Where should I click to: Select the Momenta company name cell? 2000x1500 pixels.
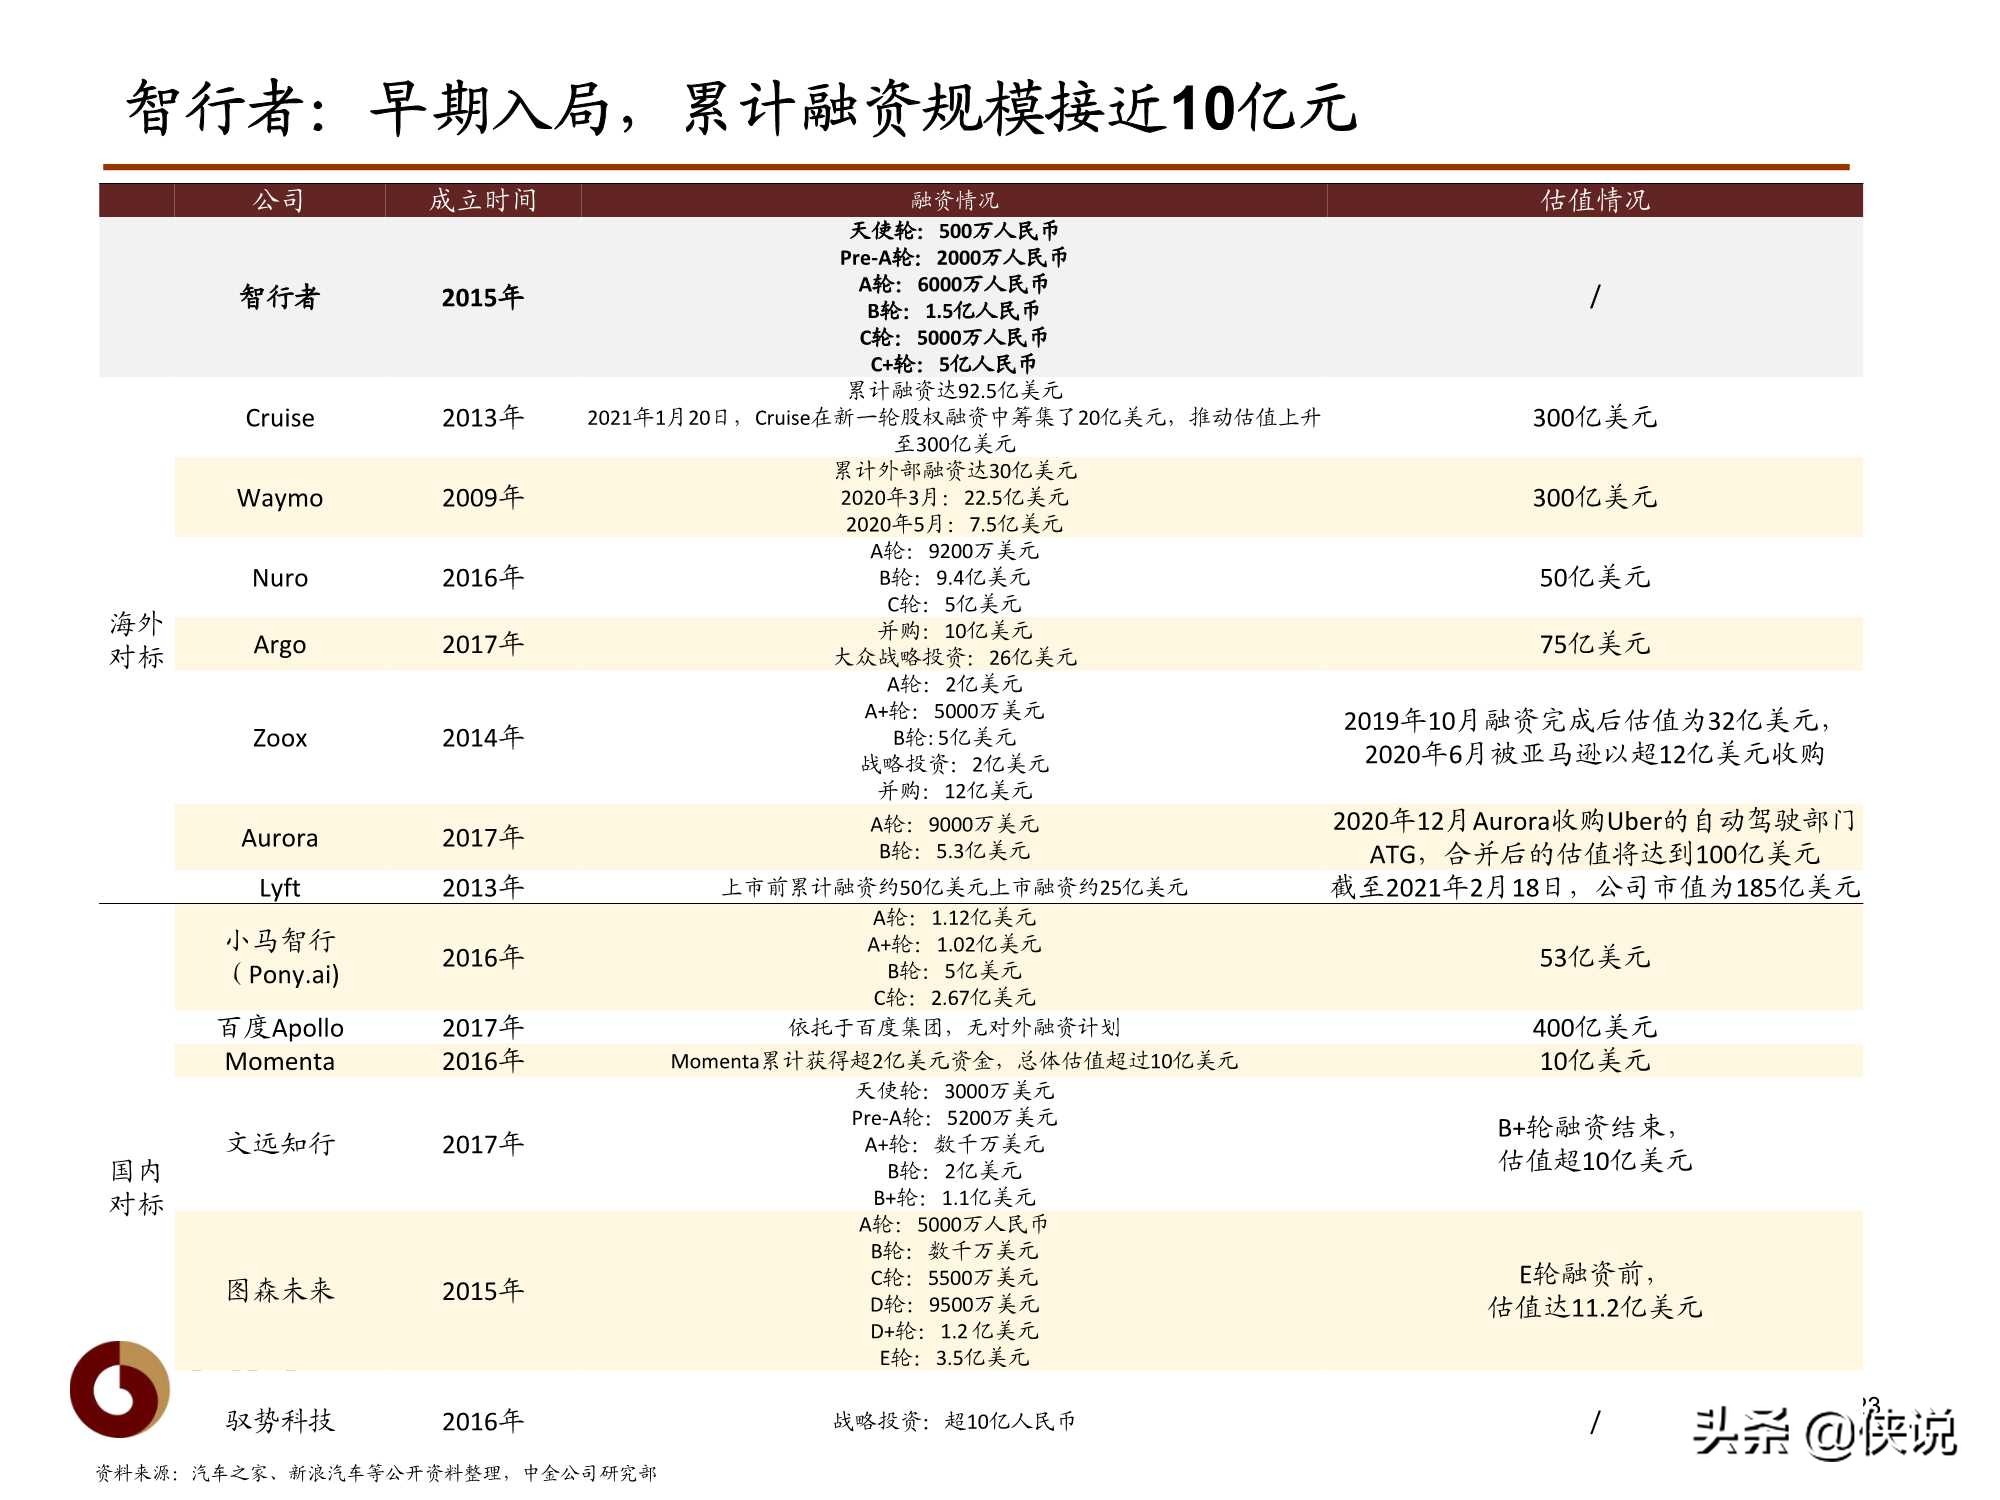pos(279,1062)
